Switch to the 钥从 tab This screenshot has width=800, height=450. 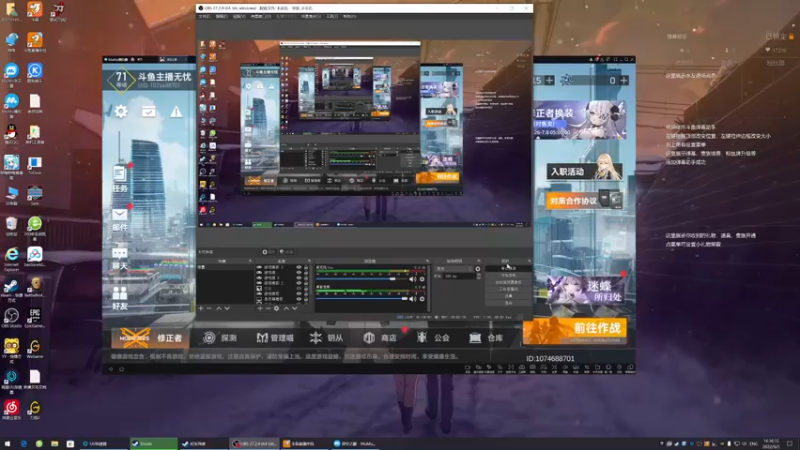coord(327,338)
